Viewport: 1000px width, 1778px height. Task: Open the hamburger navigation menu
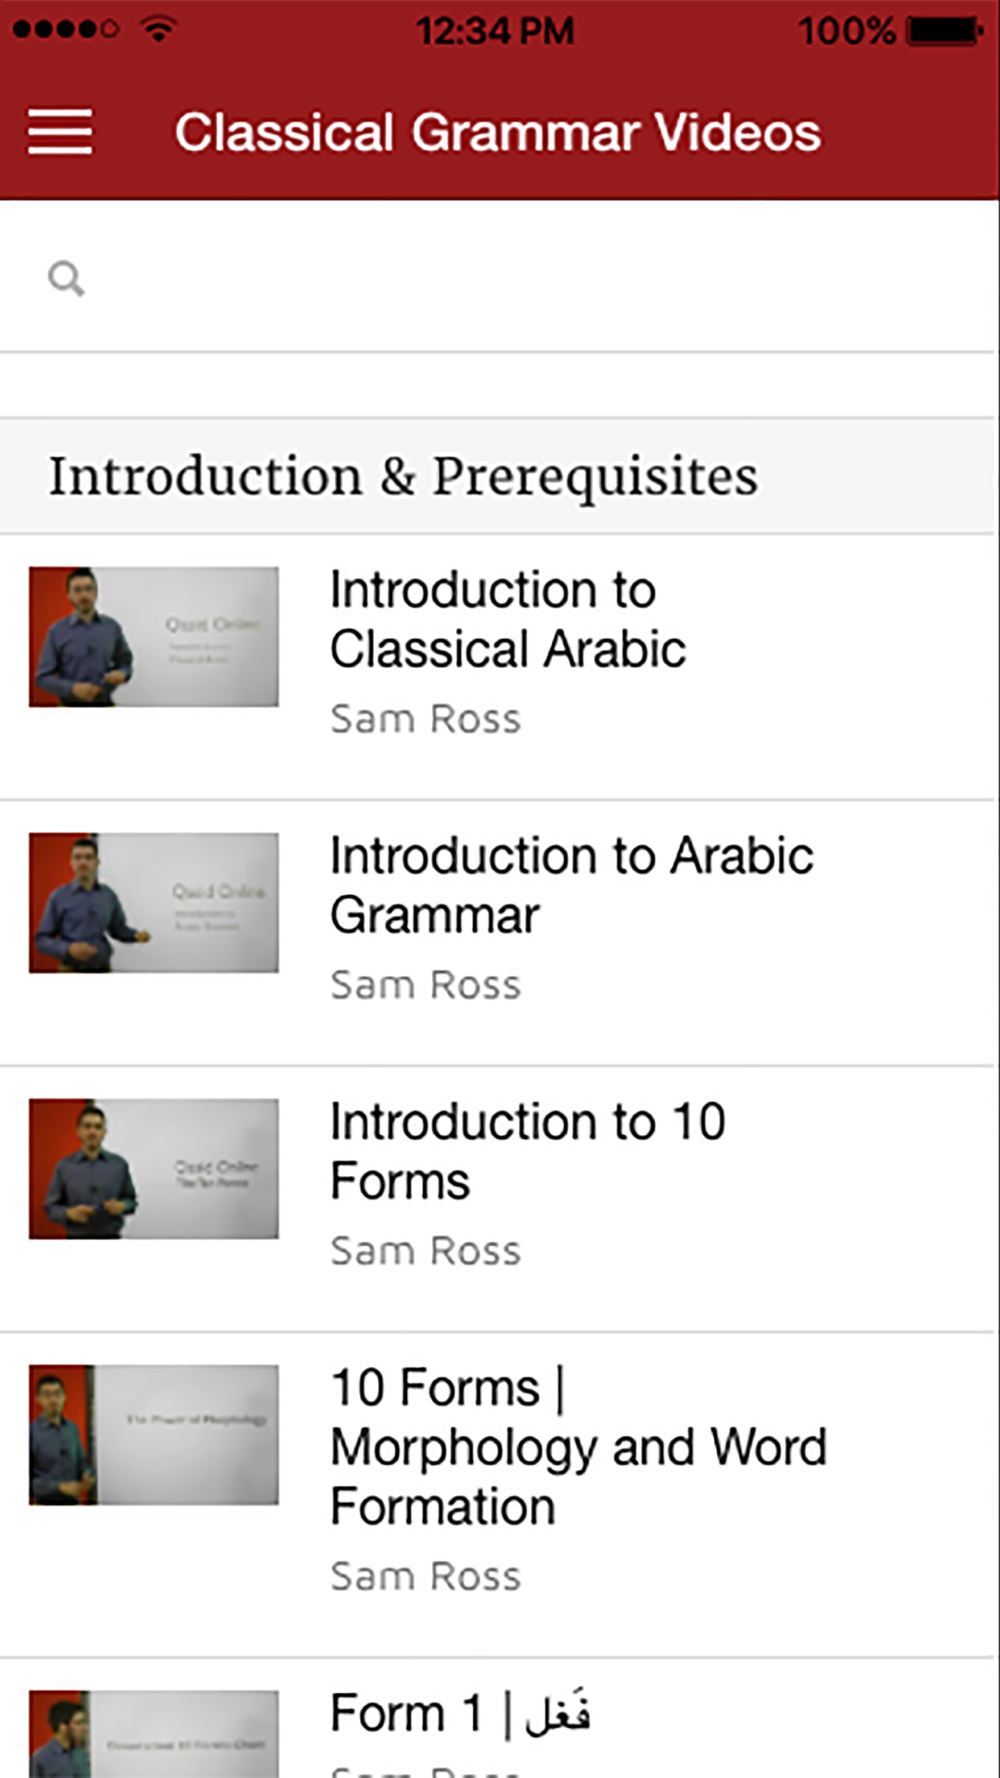60,132
